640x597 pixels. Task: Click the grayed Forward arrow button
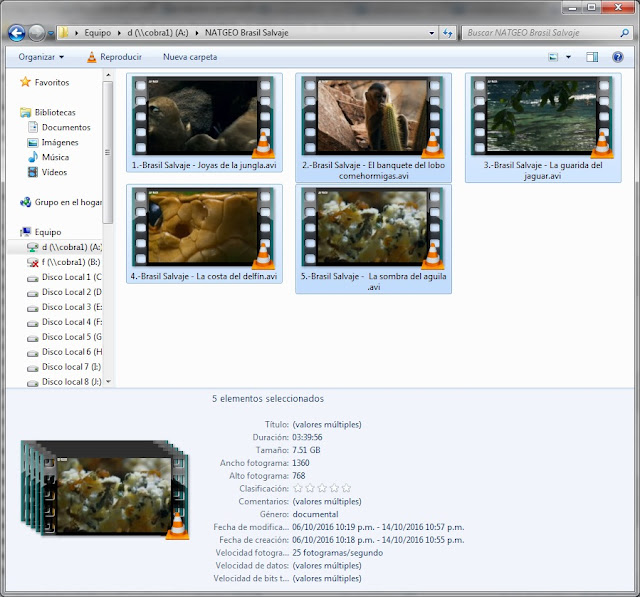pos(37,33)
